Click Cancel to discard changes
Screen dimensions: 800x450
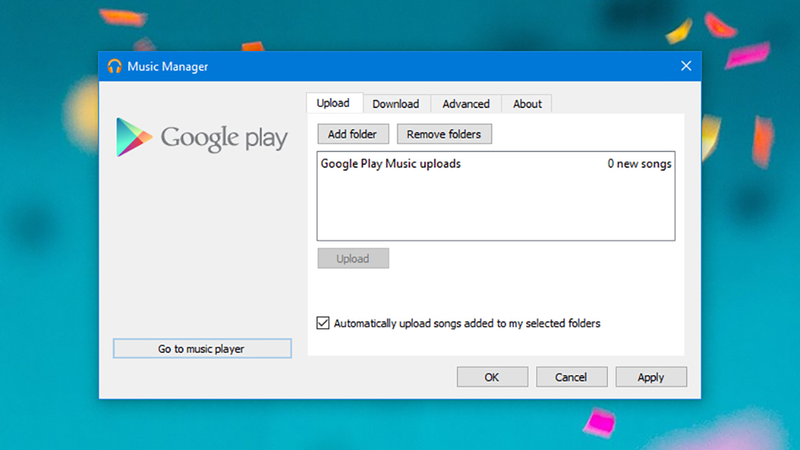571,377
